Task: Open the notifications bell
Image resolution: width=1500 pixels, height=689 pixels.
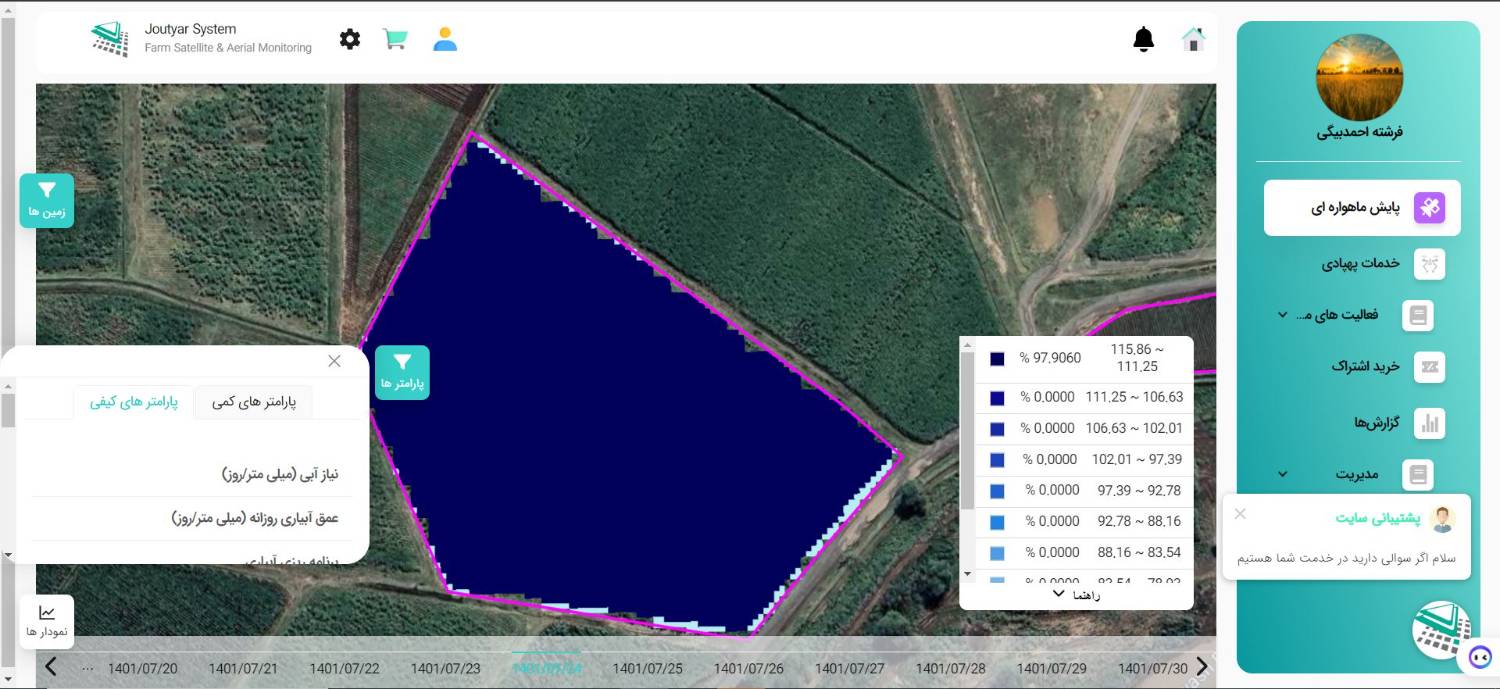Action: (1143, 39)
